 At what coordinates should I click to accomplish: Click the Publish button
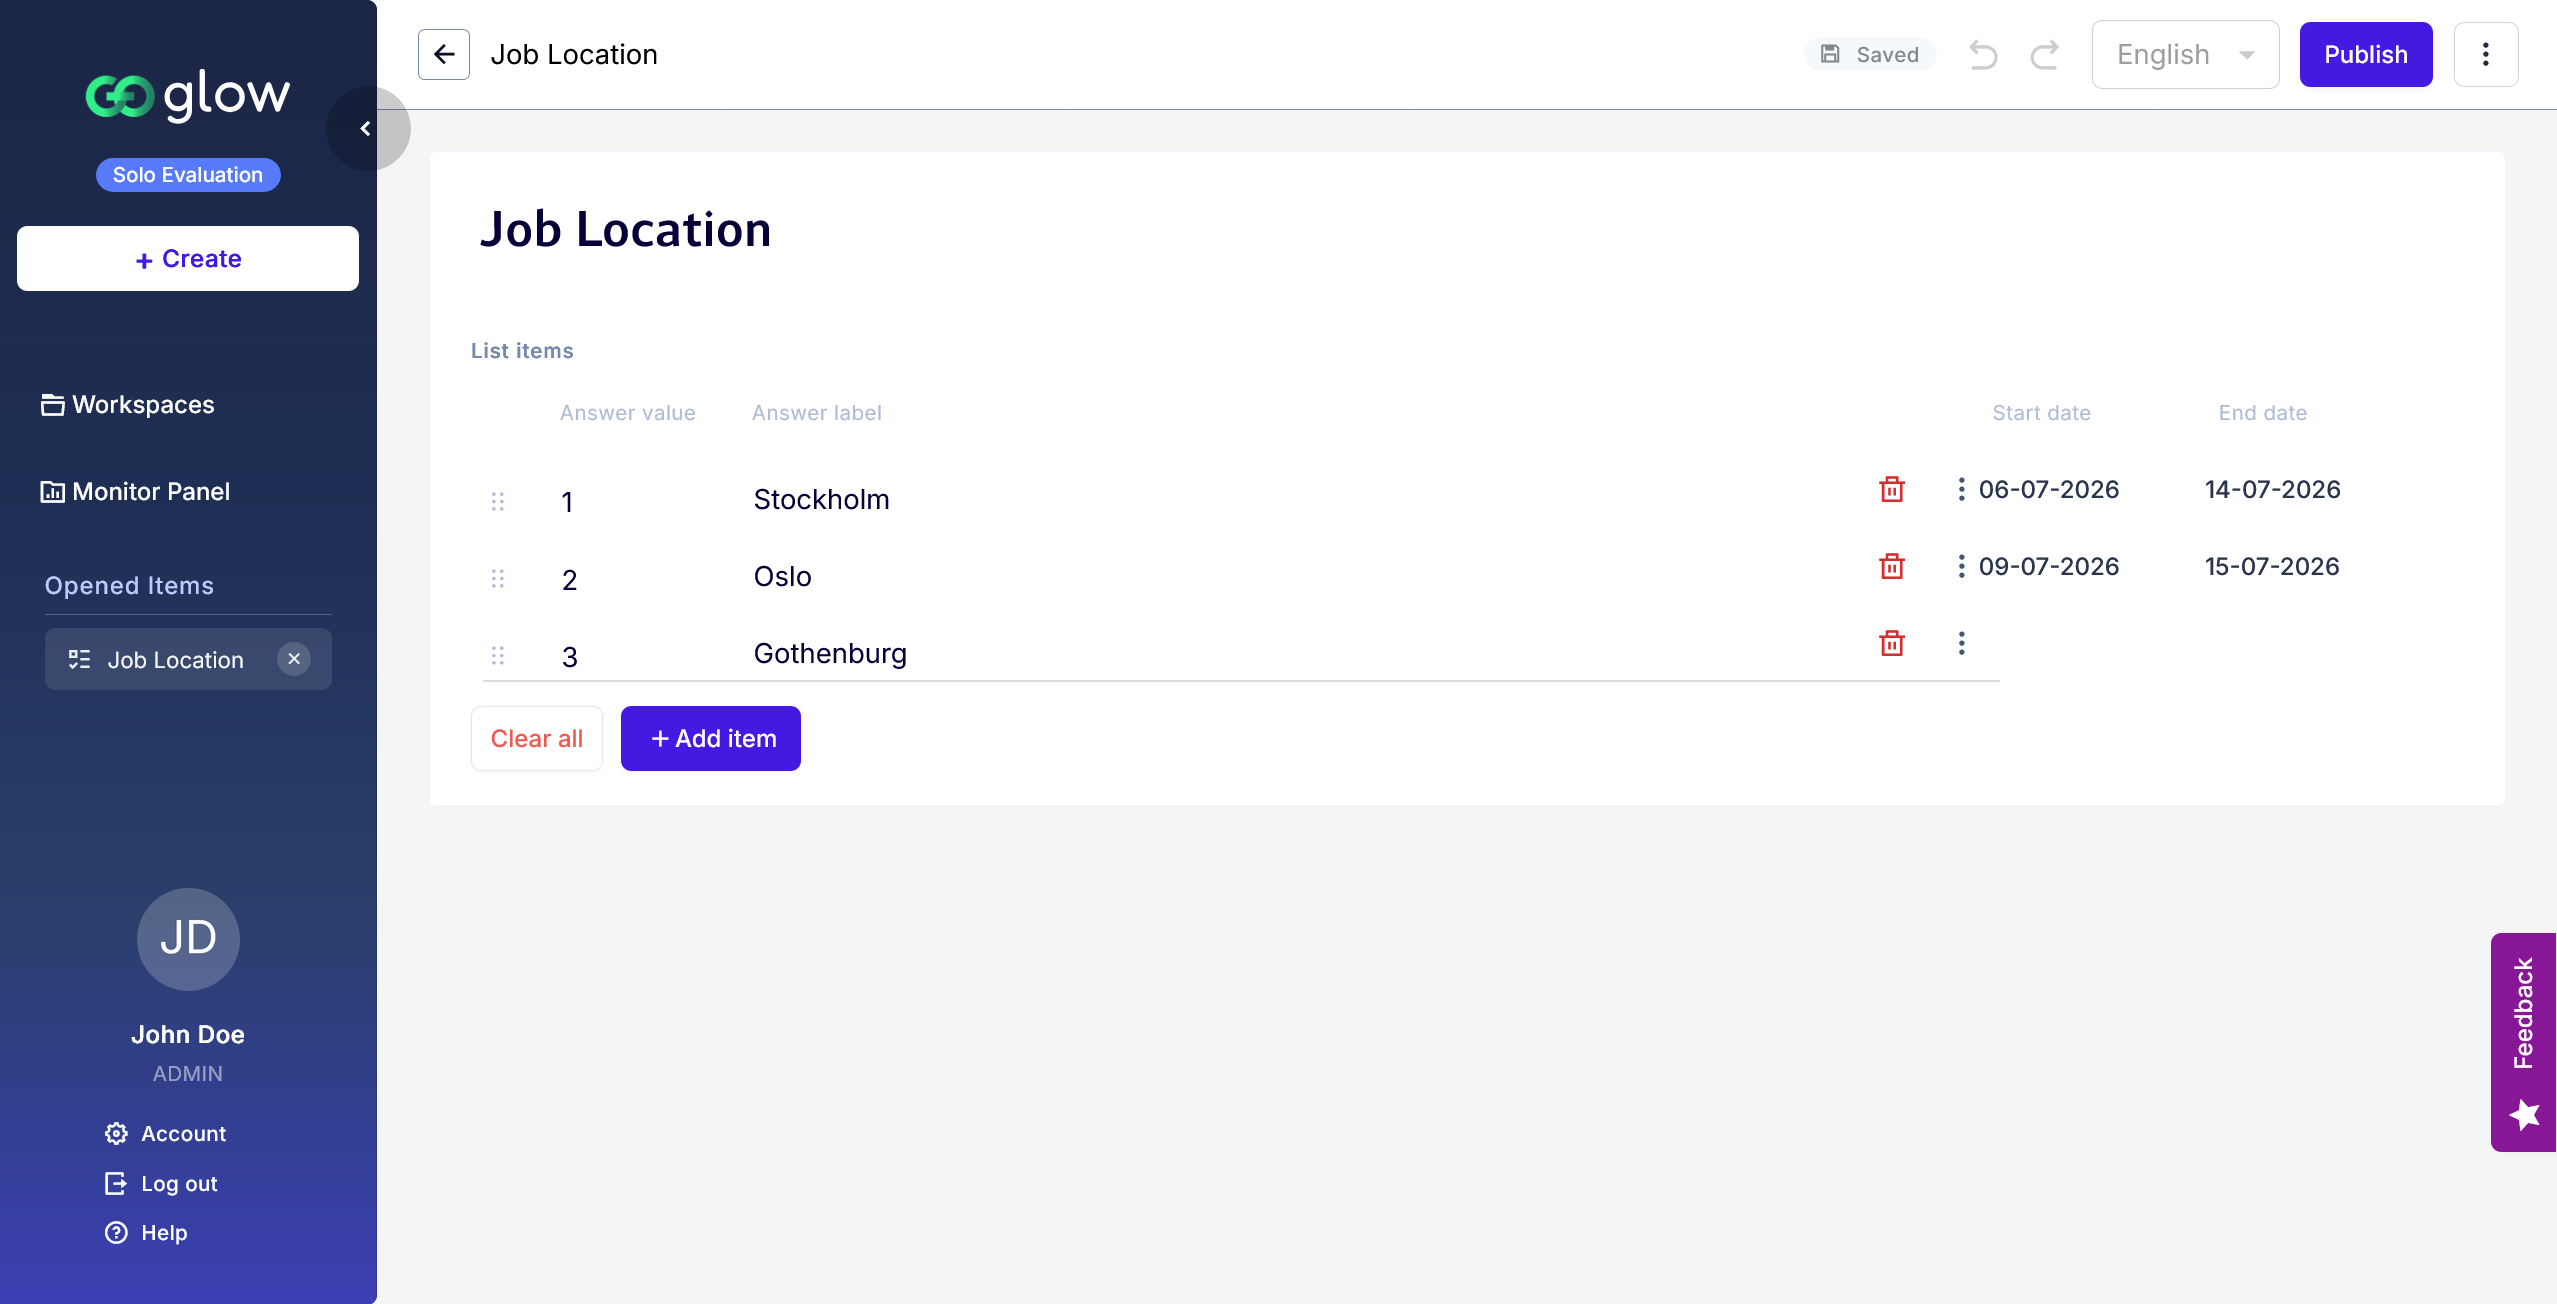2366,55
